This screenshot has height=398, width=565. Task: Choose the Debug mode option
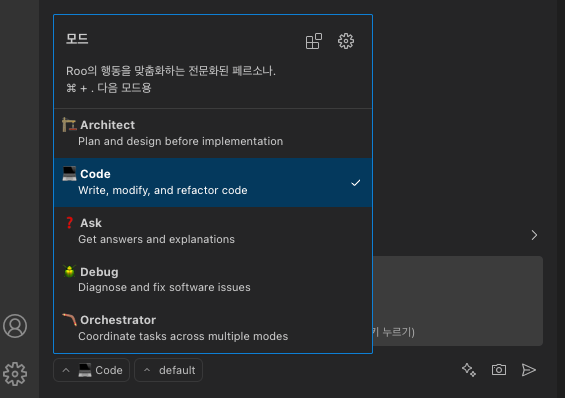[213, 280]
